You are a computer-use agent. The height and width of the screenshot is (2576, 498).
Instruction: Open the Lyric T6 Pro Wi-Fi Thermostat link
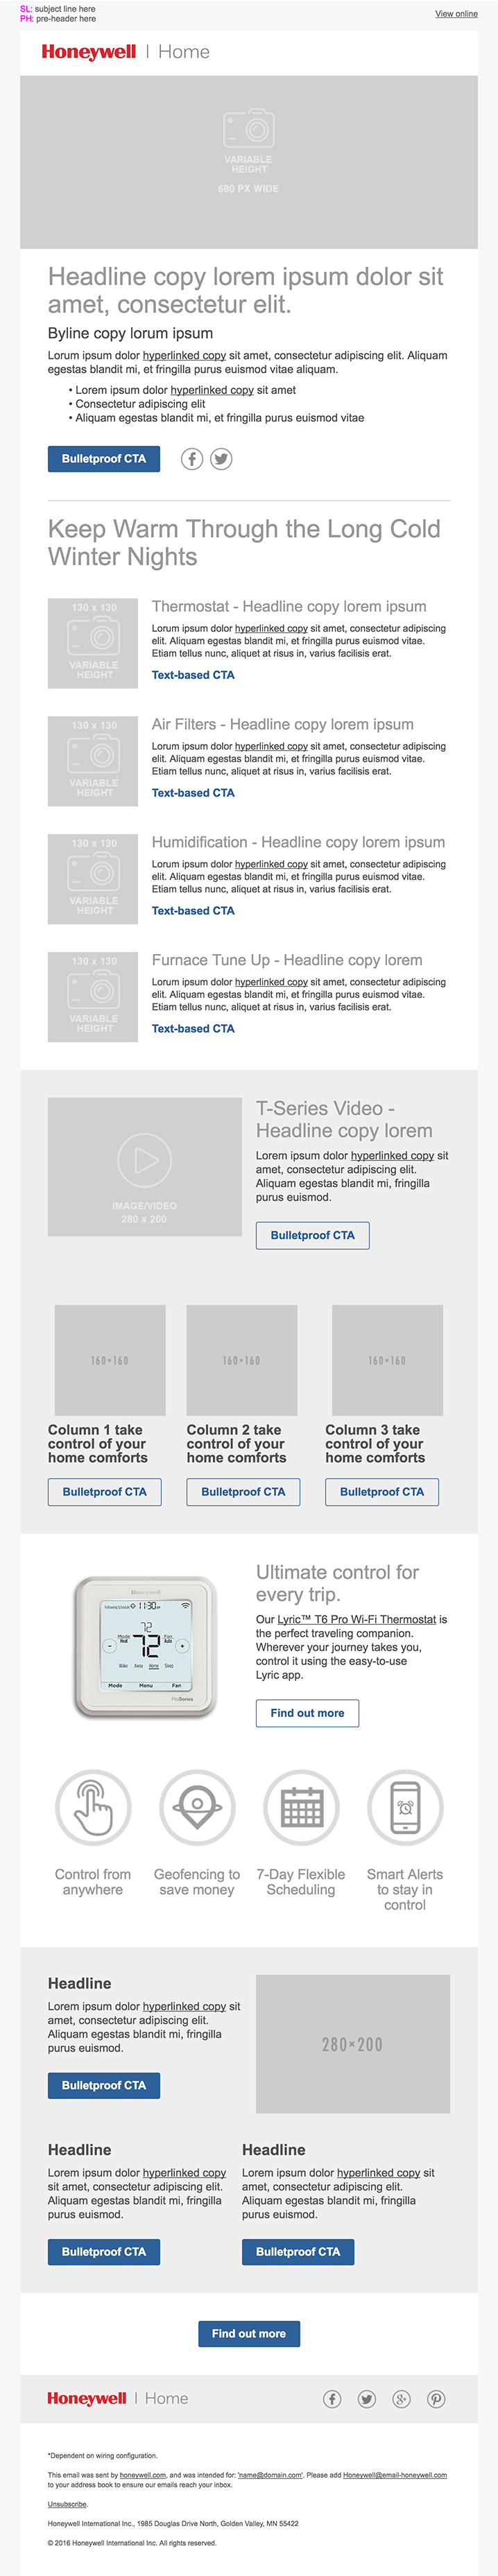356,1619
